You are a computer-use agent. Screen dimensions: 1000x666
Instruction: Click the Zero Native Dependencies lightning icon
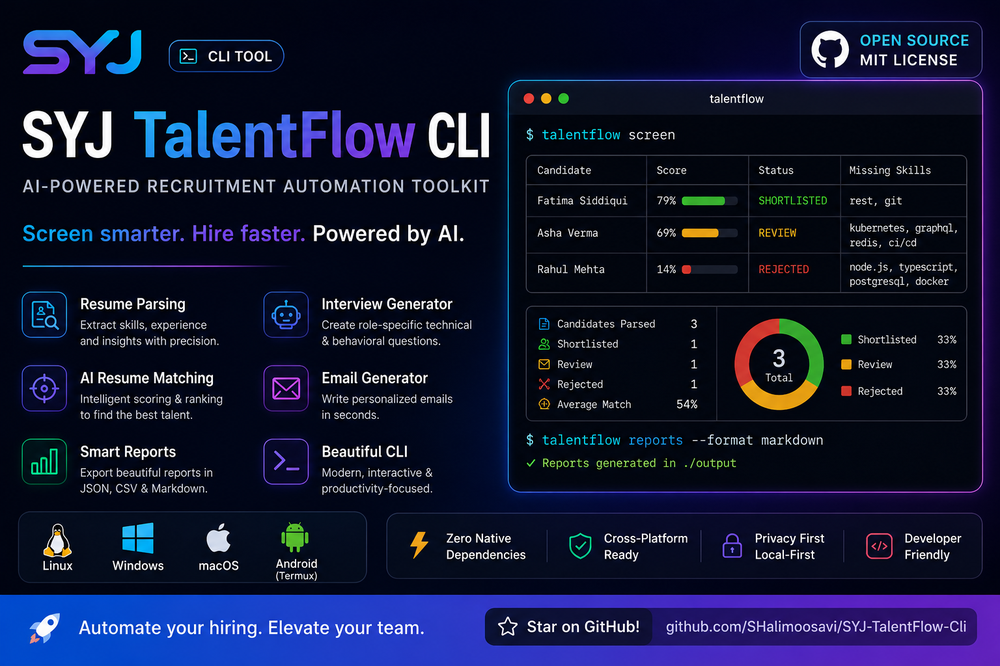click(419, 545)
